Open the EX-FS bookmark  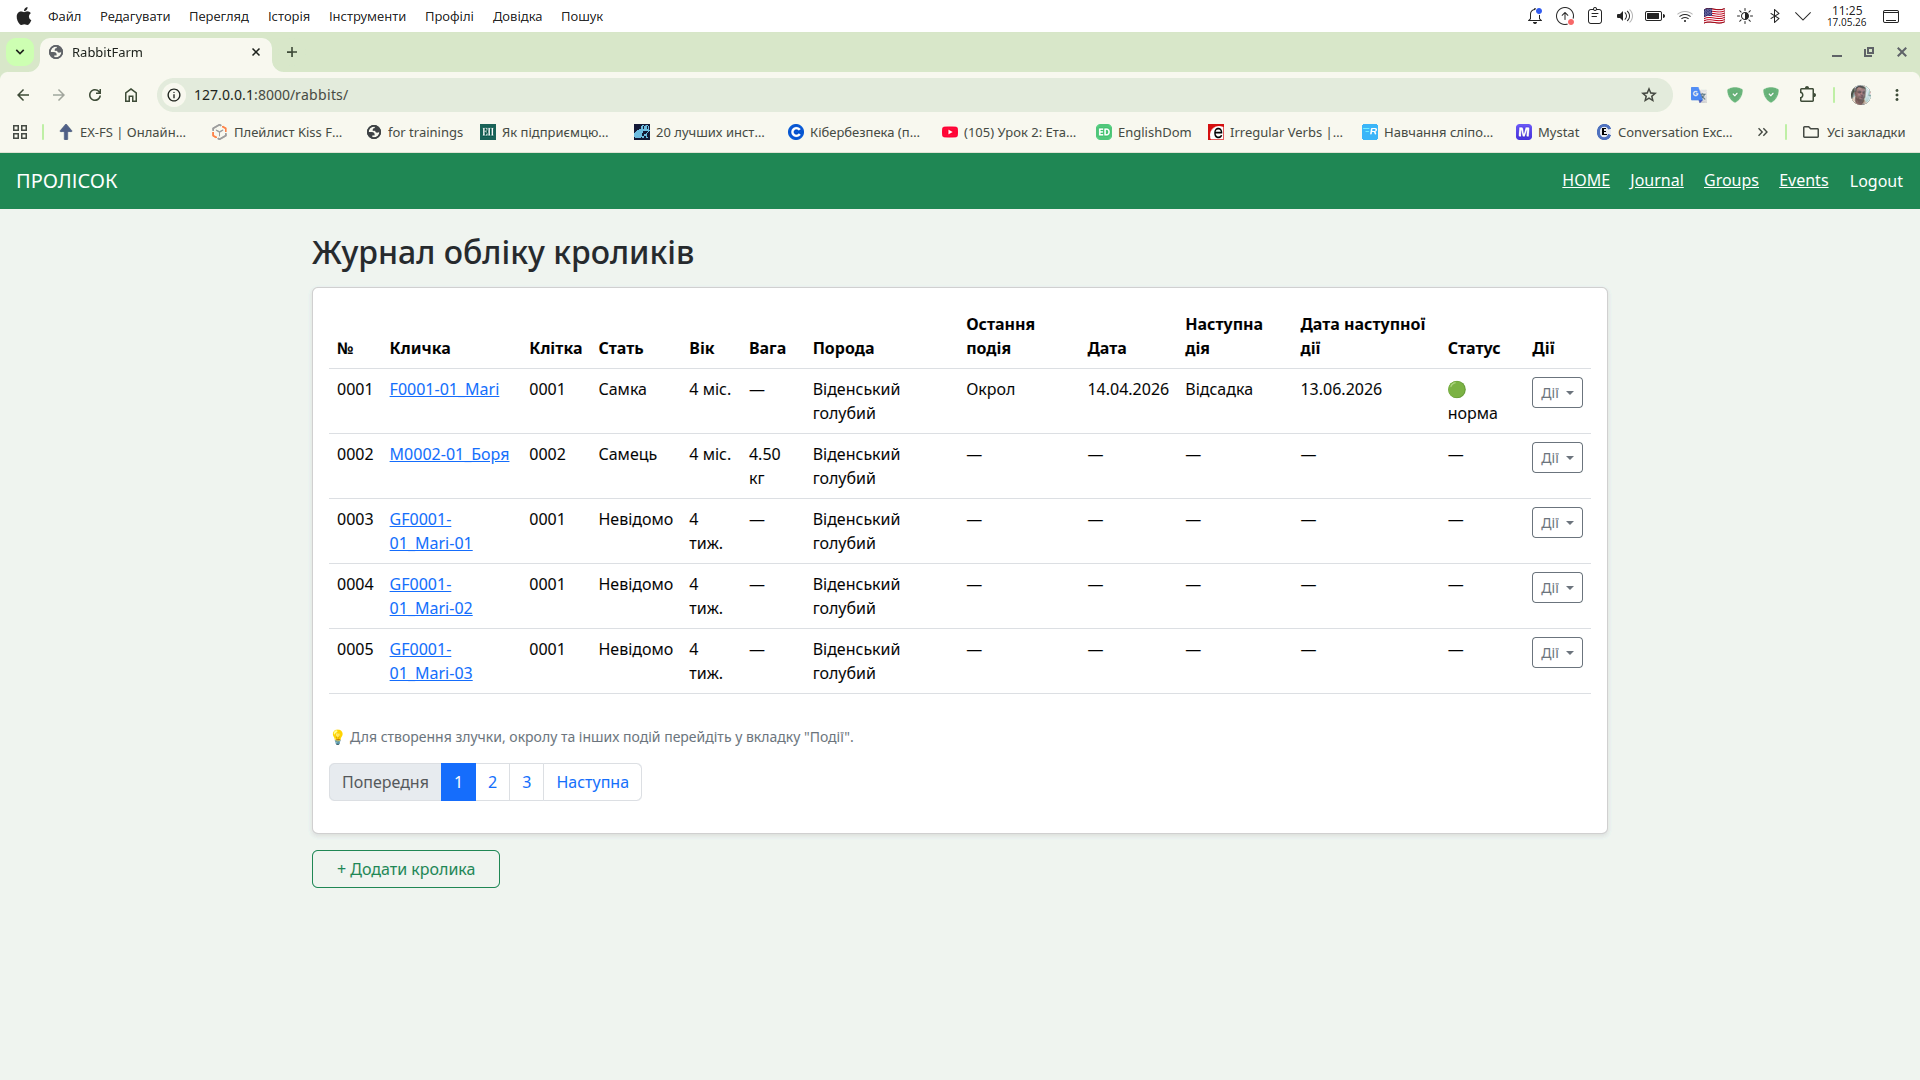pos(123,132)
